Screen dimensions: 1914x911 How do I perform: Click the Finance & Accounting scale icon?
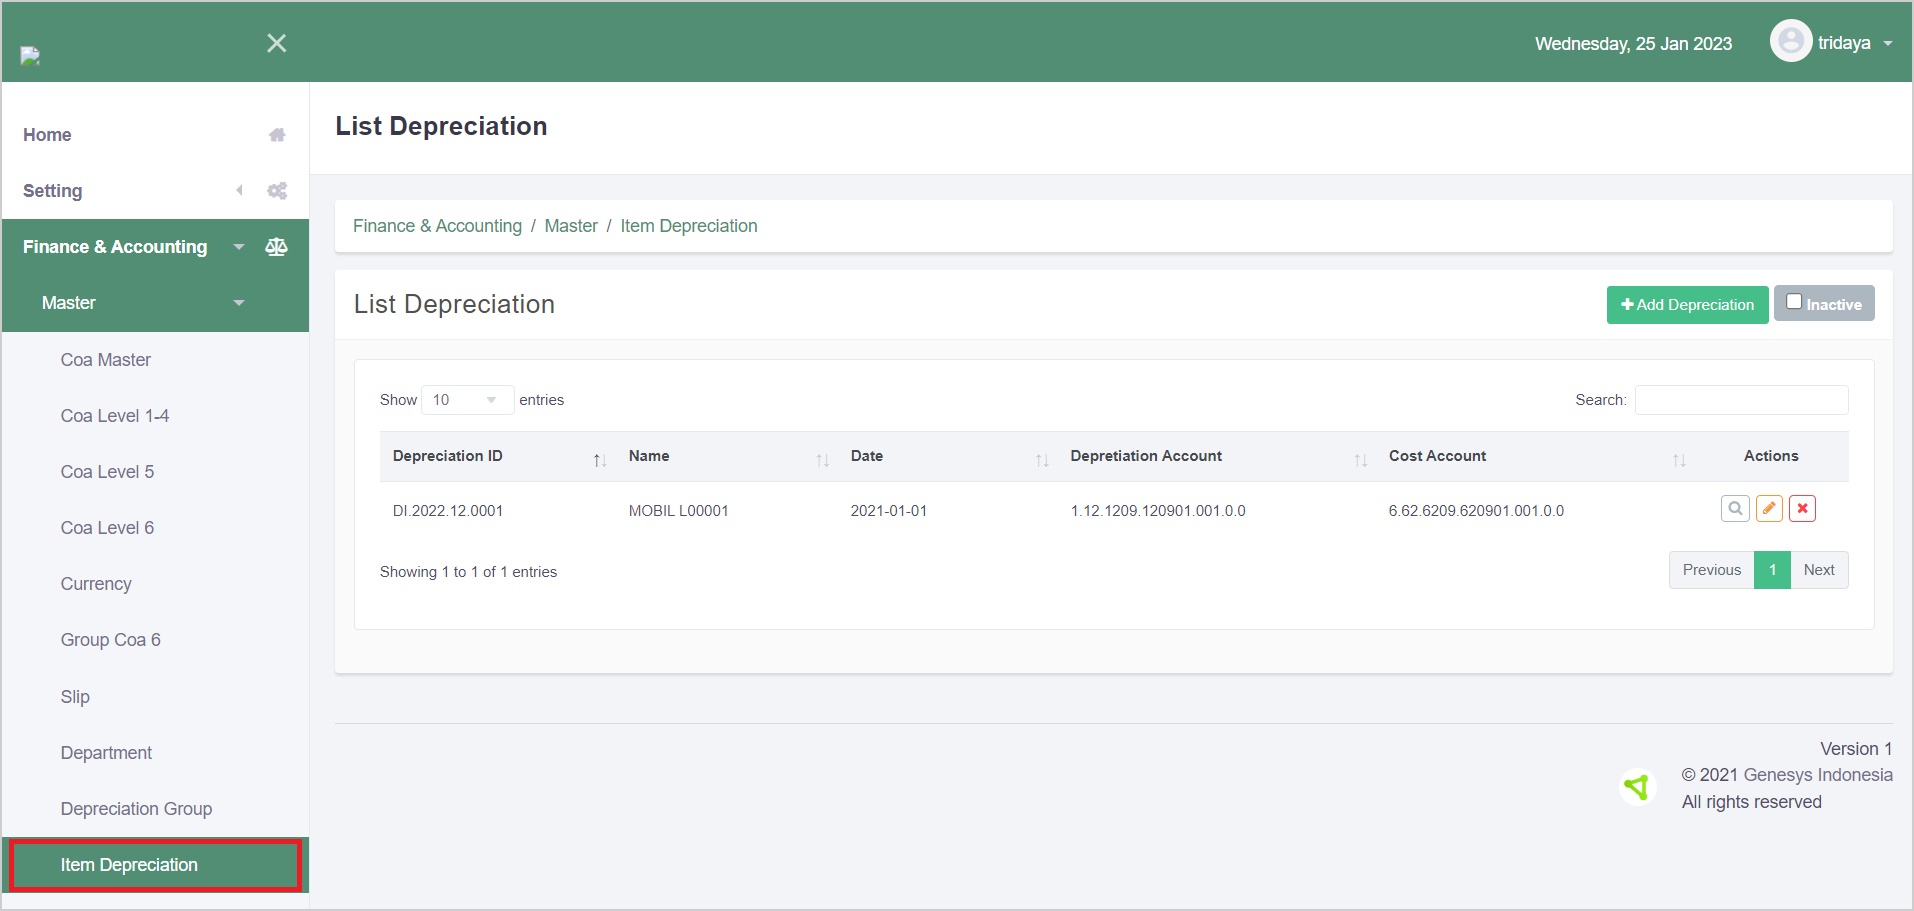coord(277,247)
